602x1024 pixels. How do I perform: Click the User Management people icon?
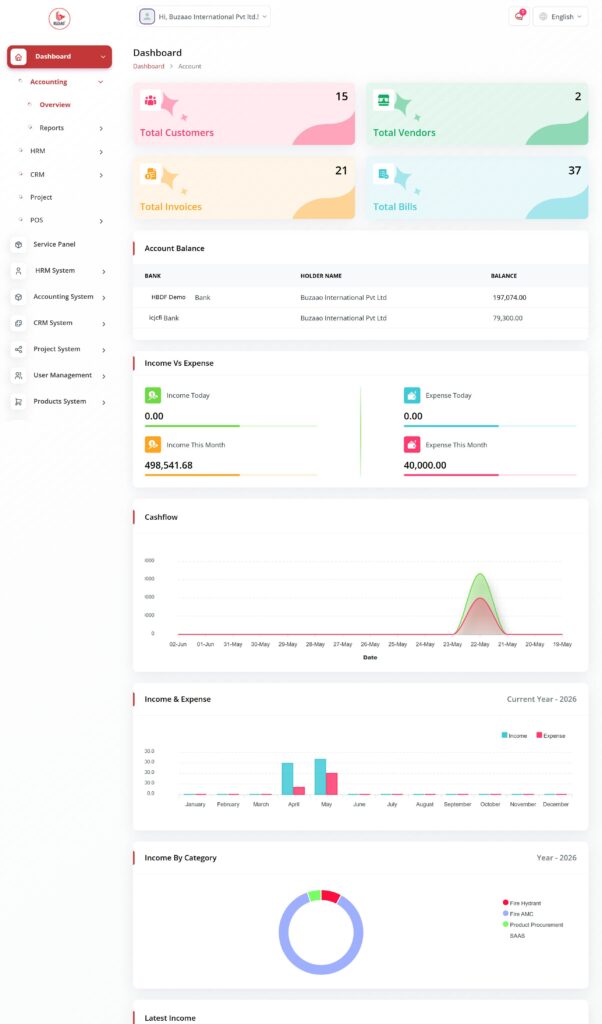tap(18, 376)
